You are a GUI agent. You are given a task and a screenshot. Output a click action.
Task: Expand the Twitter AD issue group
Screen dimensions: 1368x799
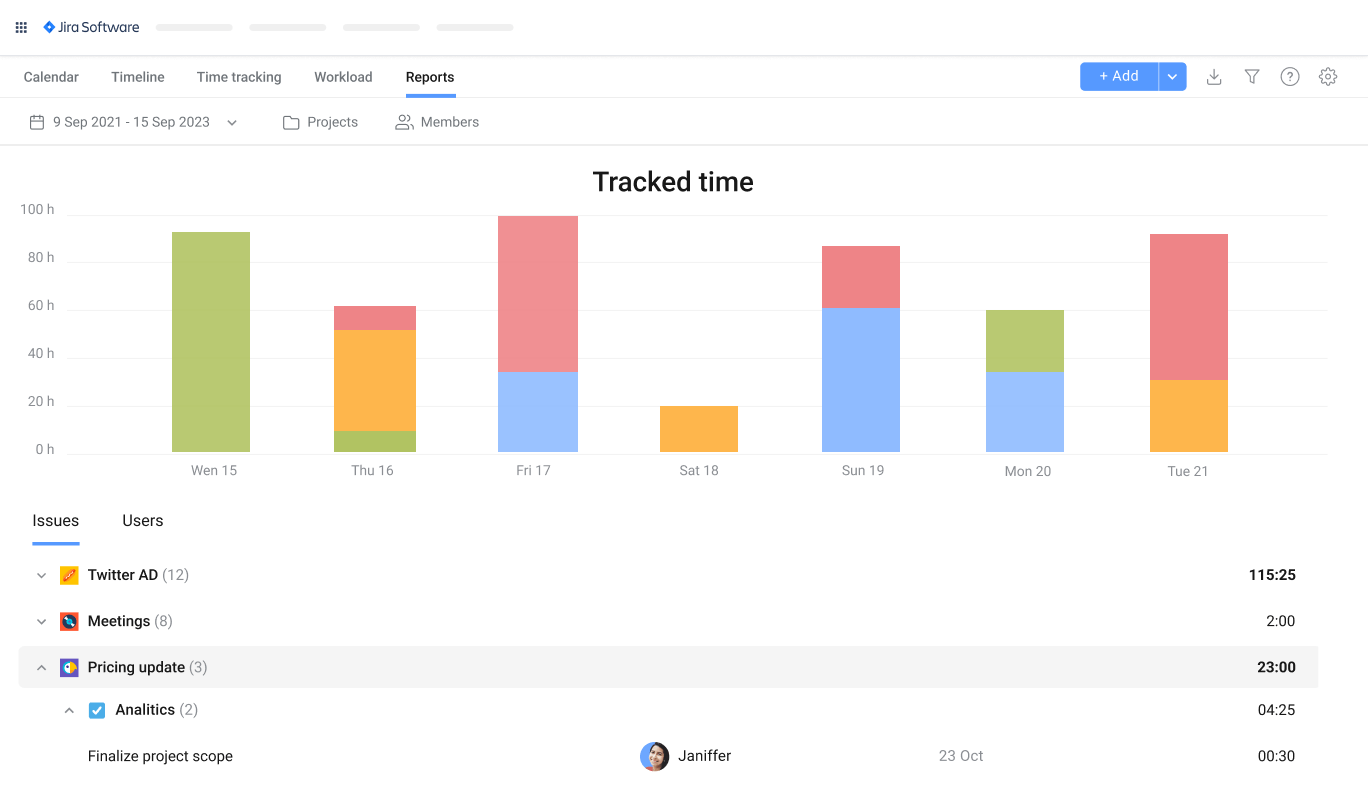tap(41, 575)
